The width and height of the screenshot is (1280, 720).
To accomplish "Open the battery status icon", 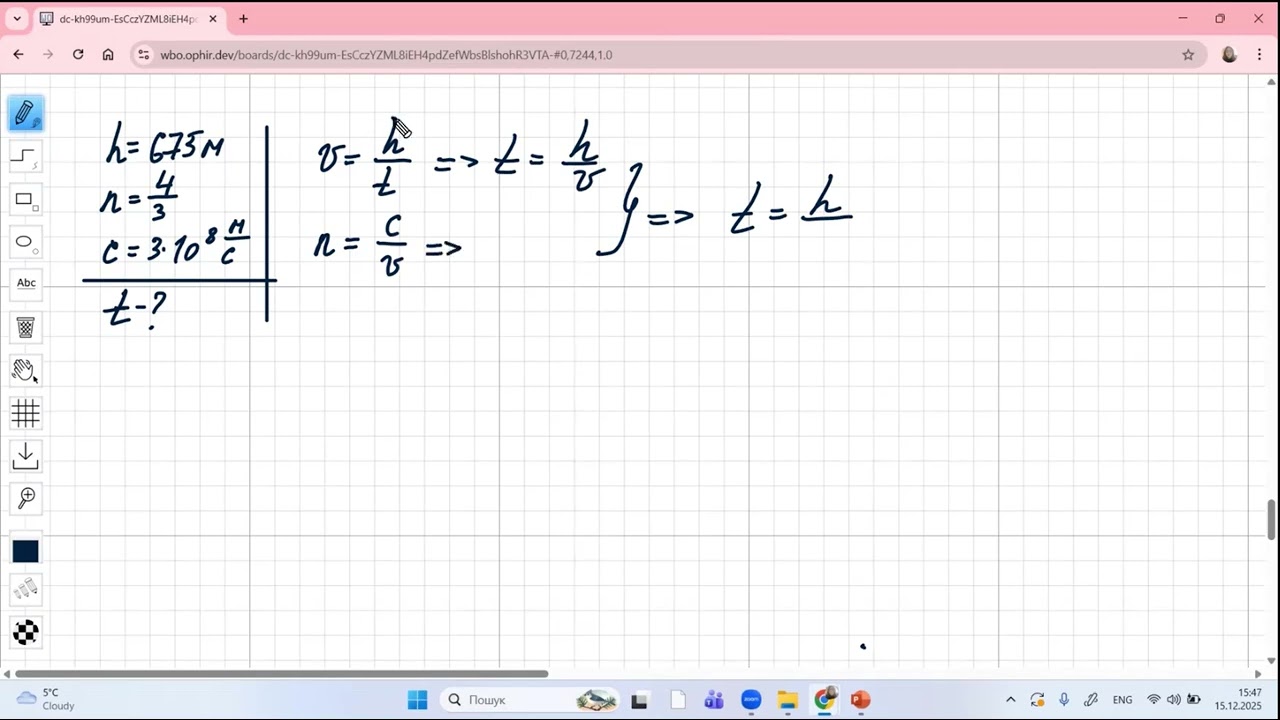I will tap(1193, 700).
